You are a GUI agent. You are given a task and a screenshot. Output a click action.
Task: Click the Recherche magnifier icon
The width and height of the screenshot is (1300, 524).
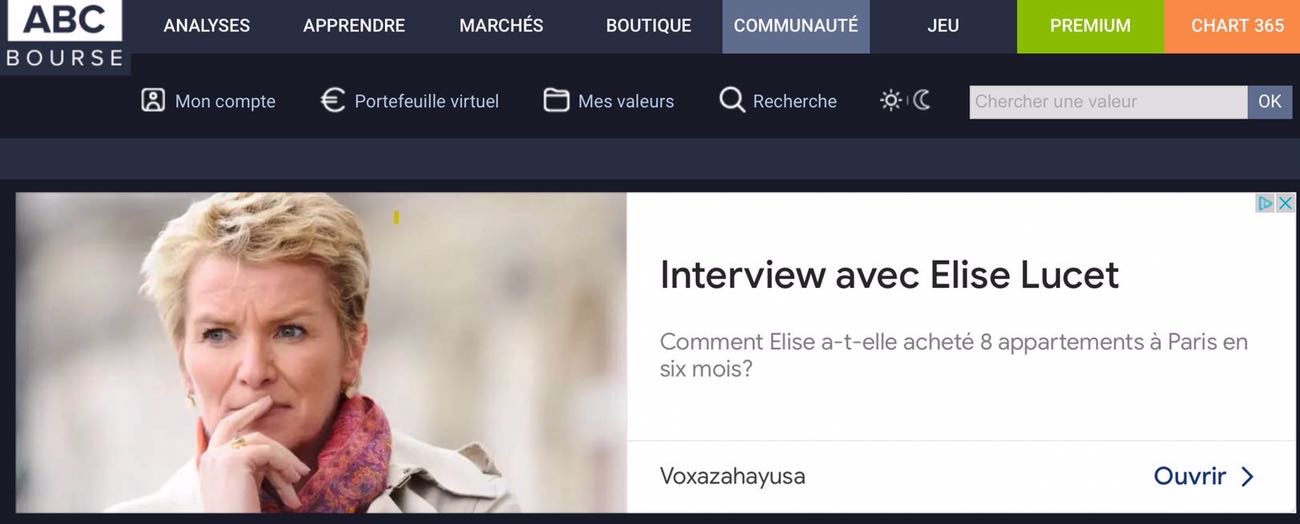pyautogui.click(x=732, y=100)
